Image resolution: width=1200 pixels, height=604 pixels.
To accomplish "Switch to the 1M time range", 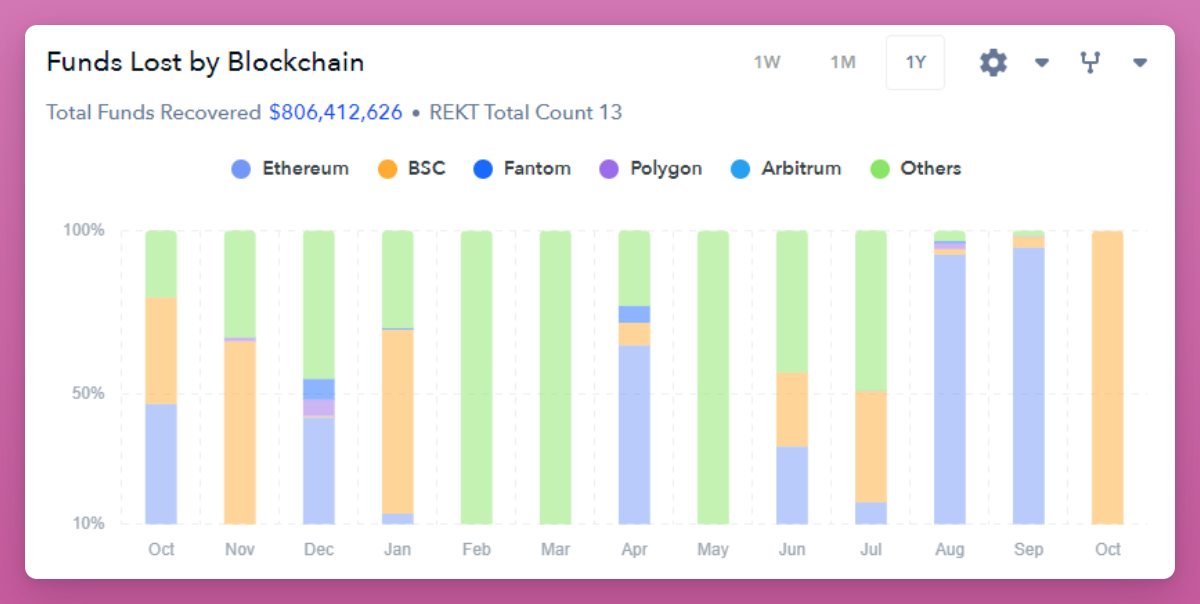I will (843, 63).
